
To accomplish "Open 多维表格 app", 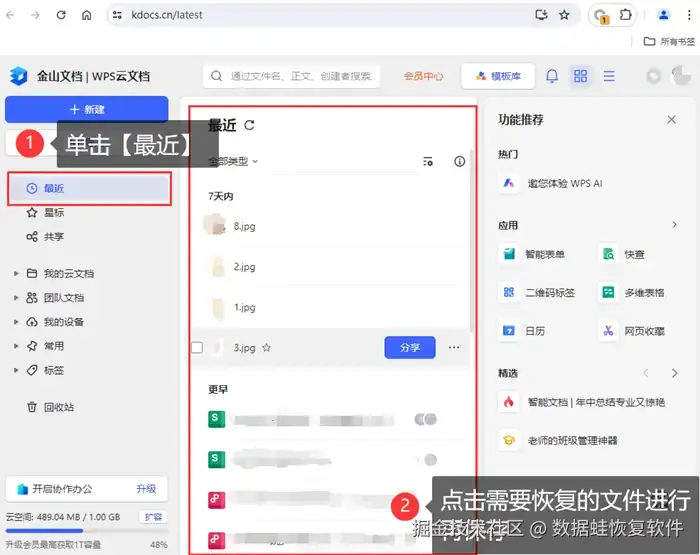I will coord(632,292).
